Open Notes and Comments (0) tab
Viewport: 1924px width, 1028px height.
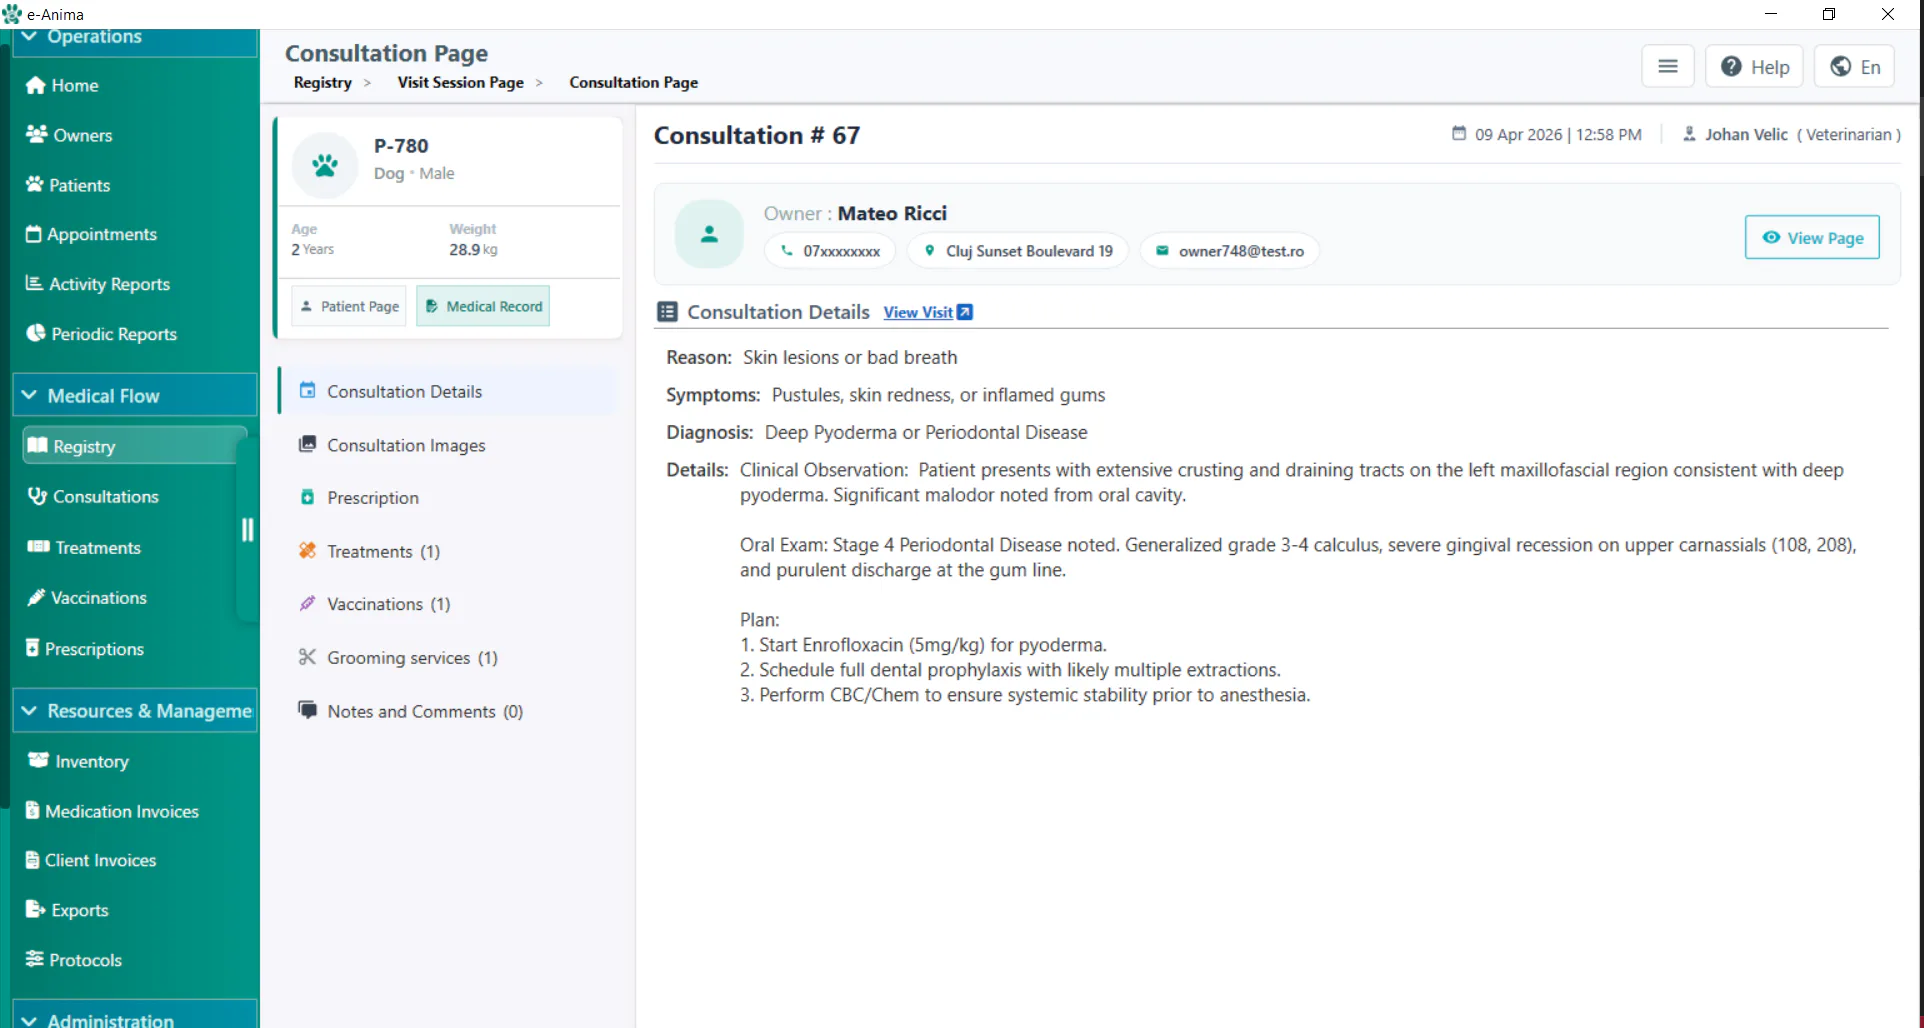[449, 711]
